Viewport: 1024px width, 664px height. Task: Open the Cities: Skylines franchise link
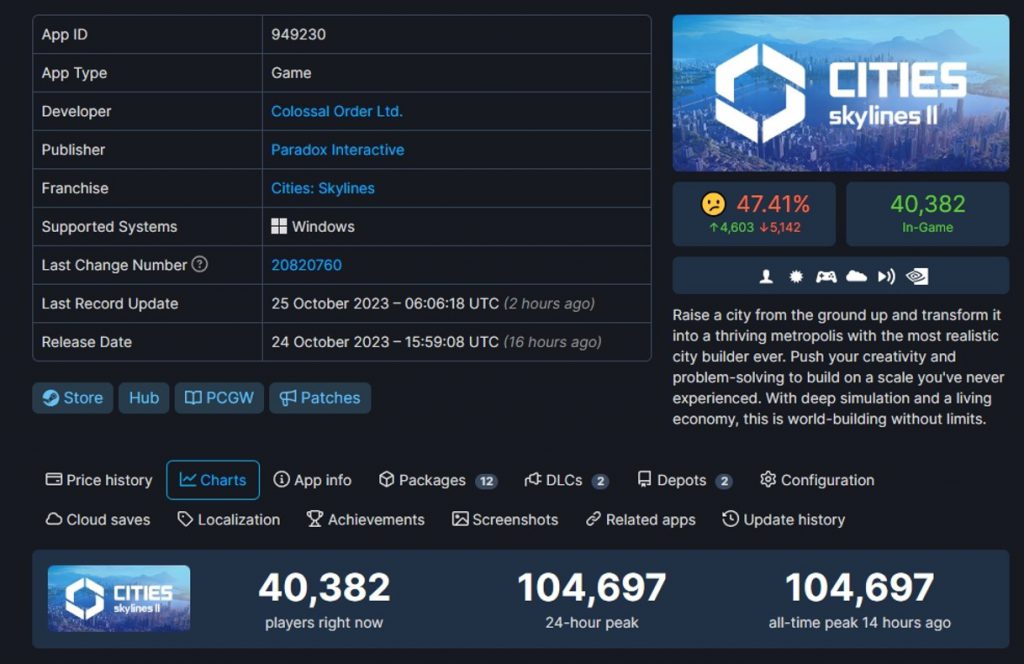323,189
